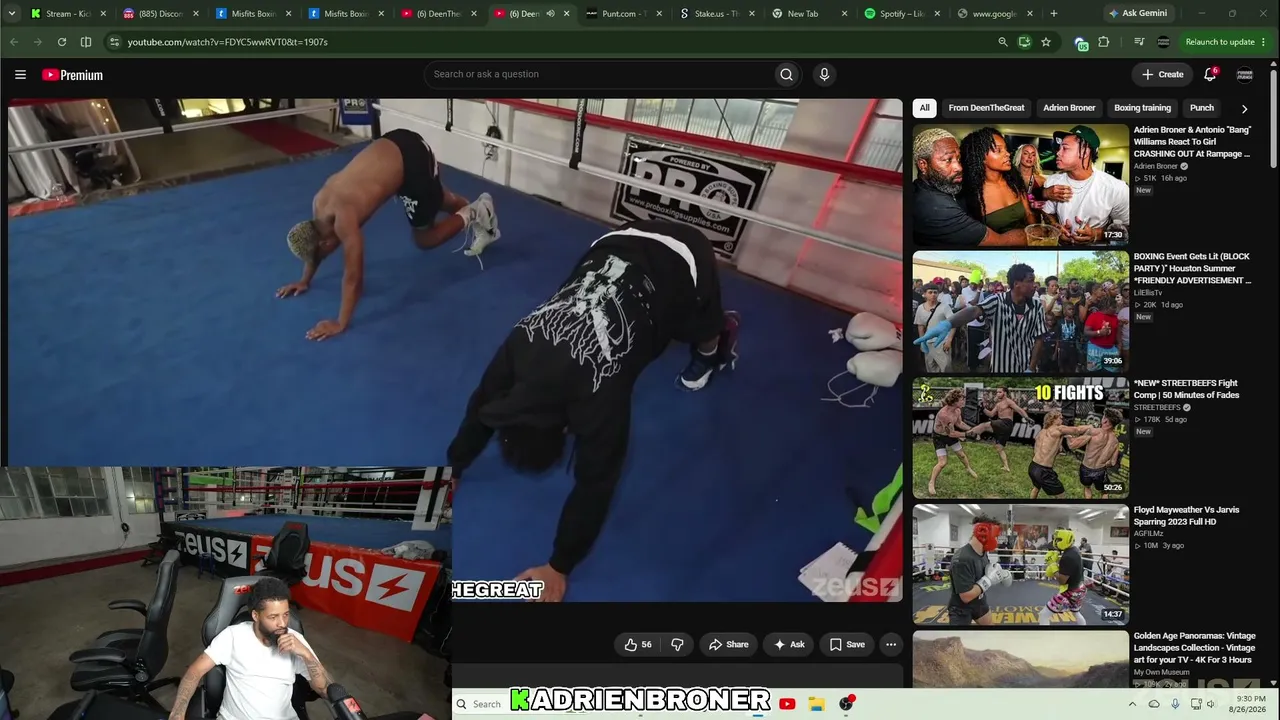Focus the YouTube search box
The image size is (1280, 720).
[598, 74]
